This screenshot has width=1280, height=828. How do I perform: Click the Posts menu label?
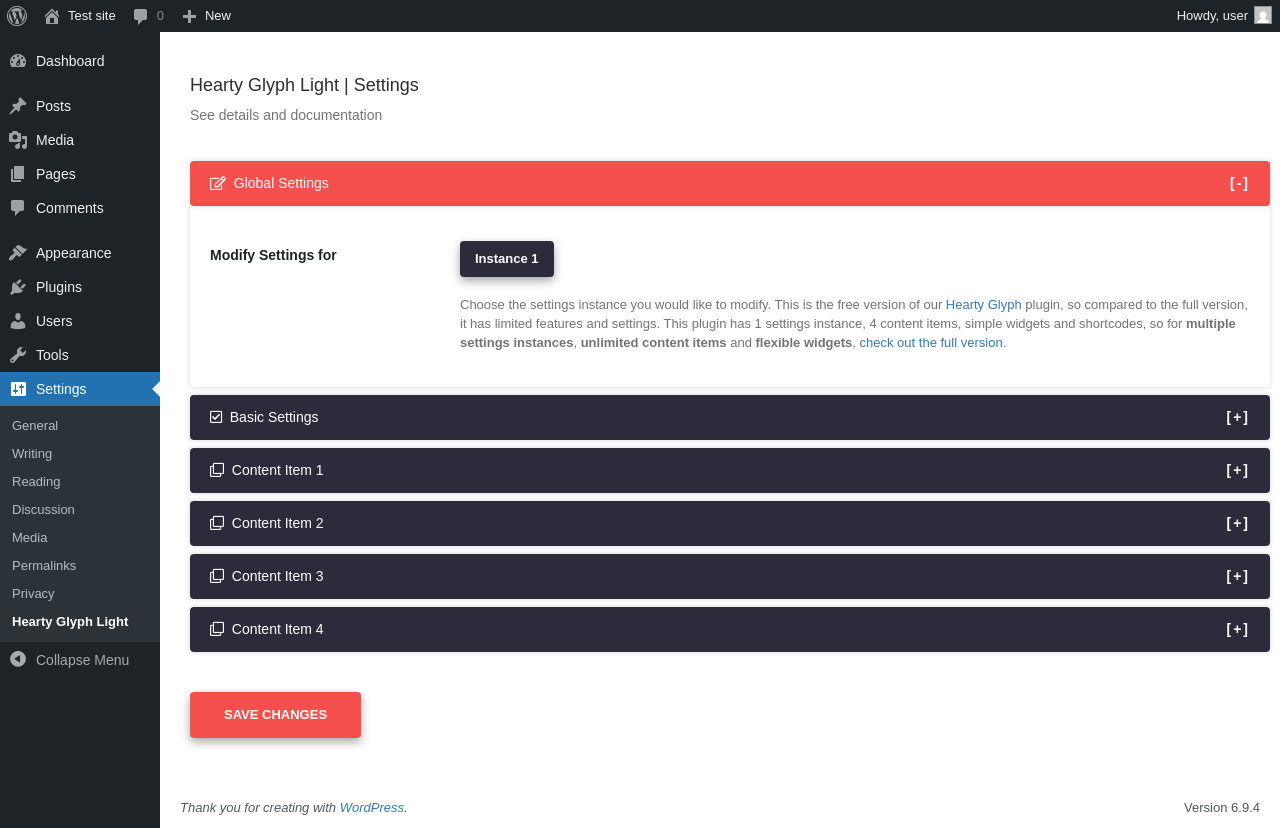point(53,106)
